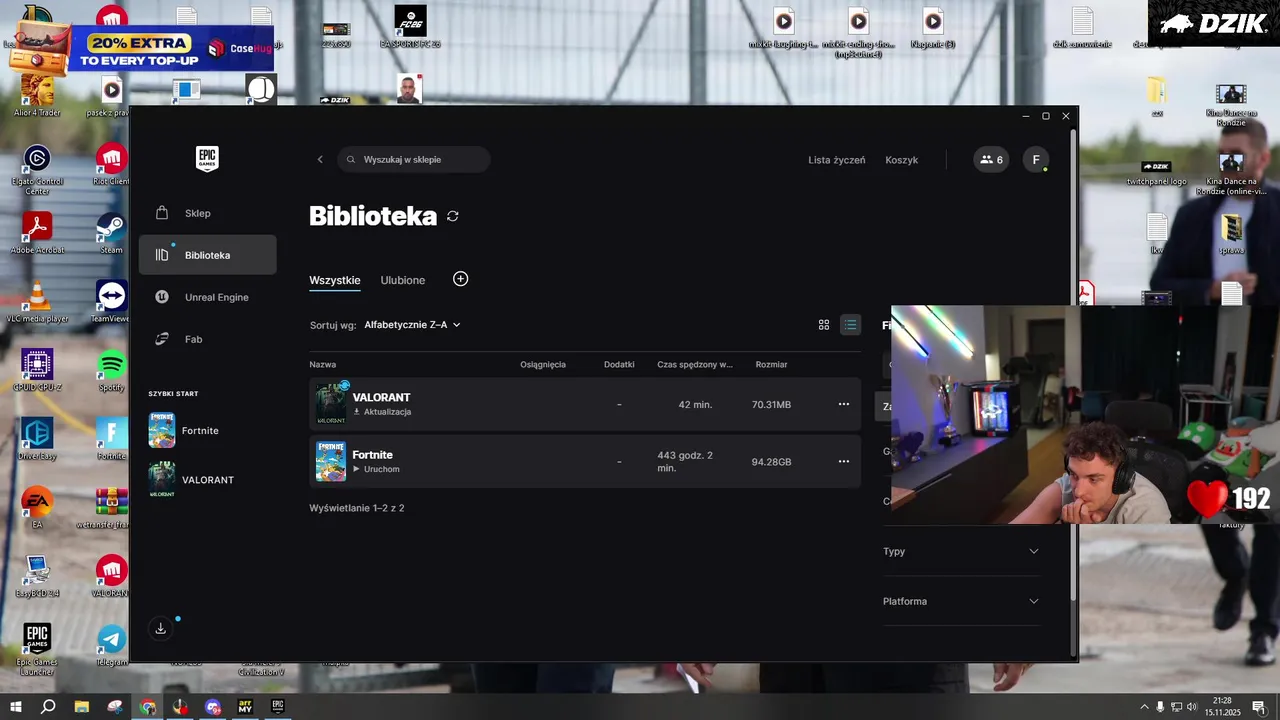Viewport: 1280px width, 720px height.
Task: Click the system volume tray icon
Action: [1191, 707]
